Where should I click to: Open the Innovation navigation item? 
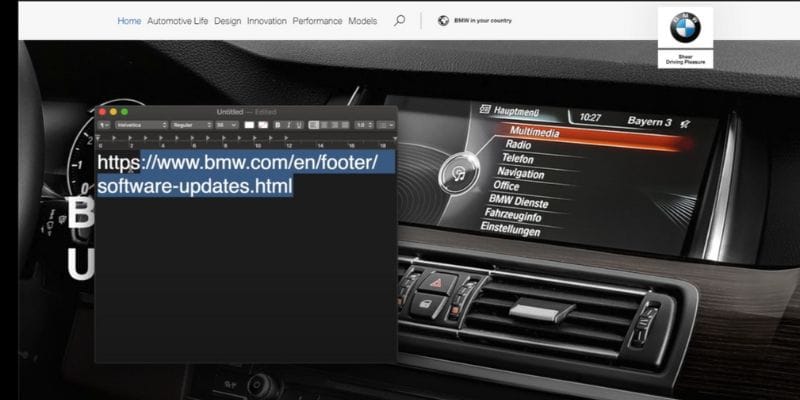[267, 21]
